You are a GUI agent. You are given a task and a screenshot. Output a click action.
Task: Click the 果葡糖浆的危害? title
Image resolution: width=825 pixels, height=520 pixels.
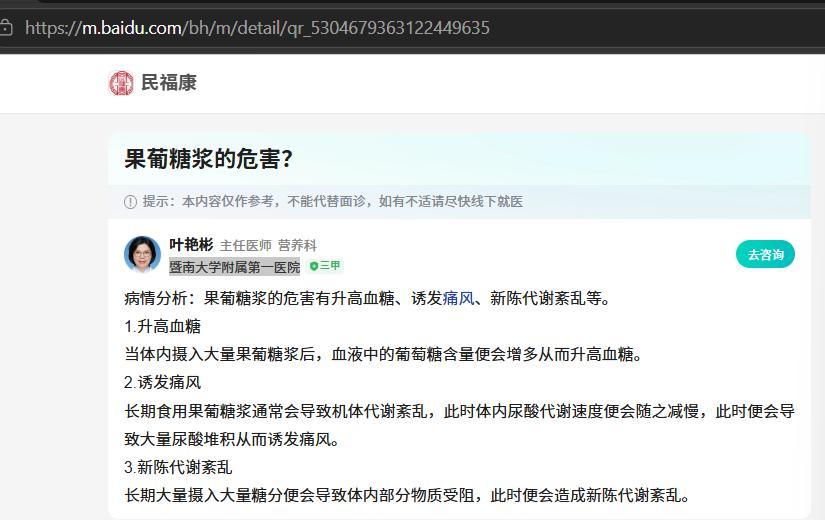point(208,158)
